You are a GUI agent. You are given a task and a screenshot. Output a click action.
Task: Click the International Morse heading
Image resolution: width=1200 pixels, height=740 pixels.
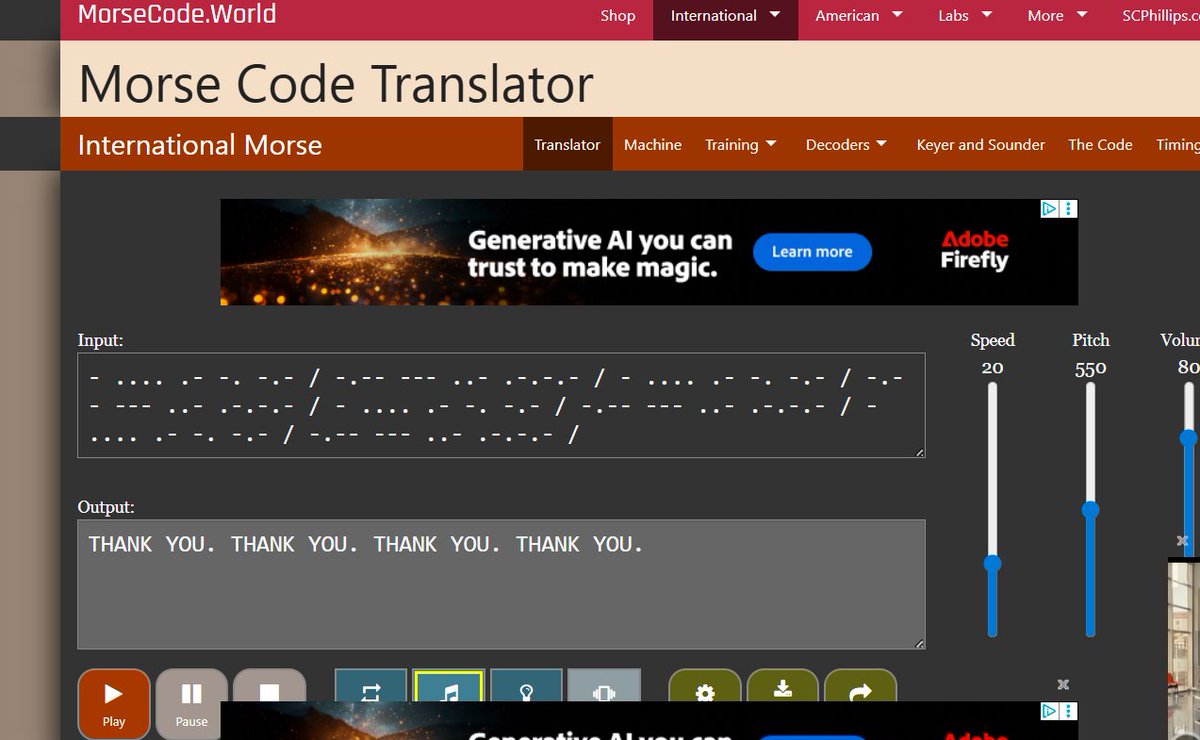(x=200, y=145)
